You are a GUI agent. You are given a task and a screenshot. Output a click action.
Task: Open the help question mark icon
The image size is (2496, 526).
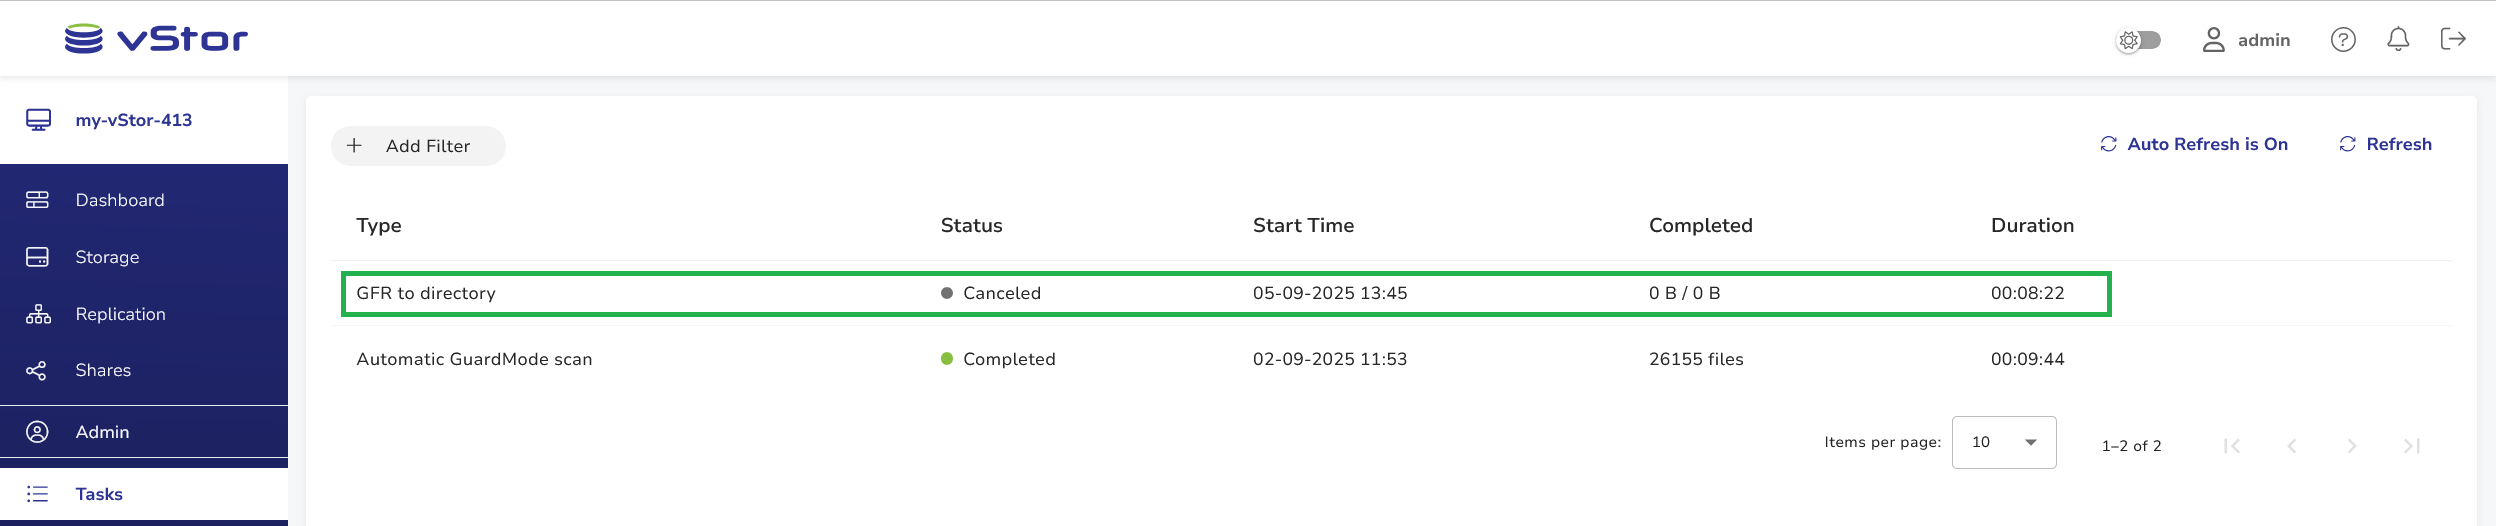click(2343, 40)
